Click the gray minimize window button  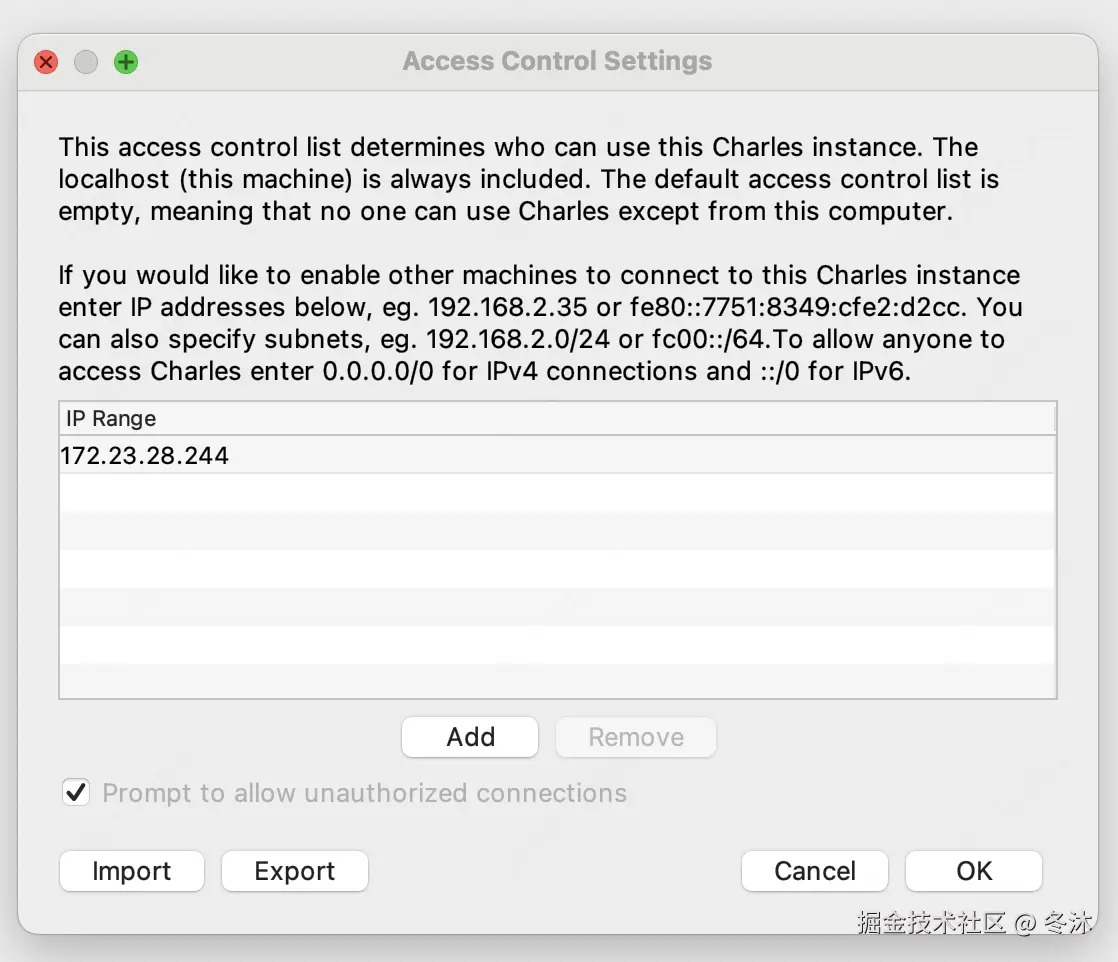86,62
